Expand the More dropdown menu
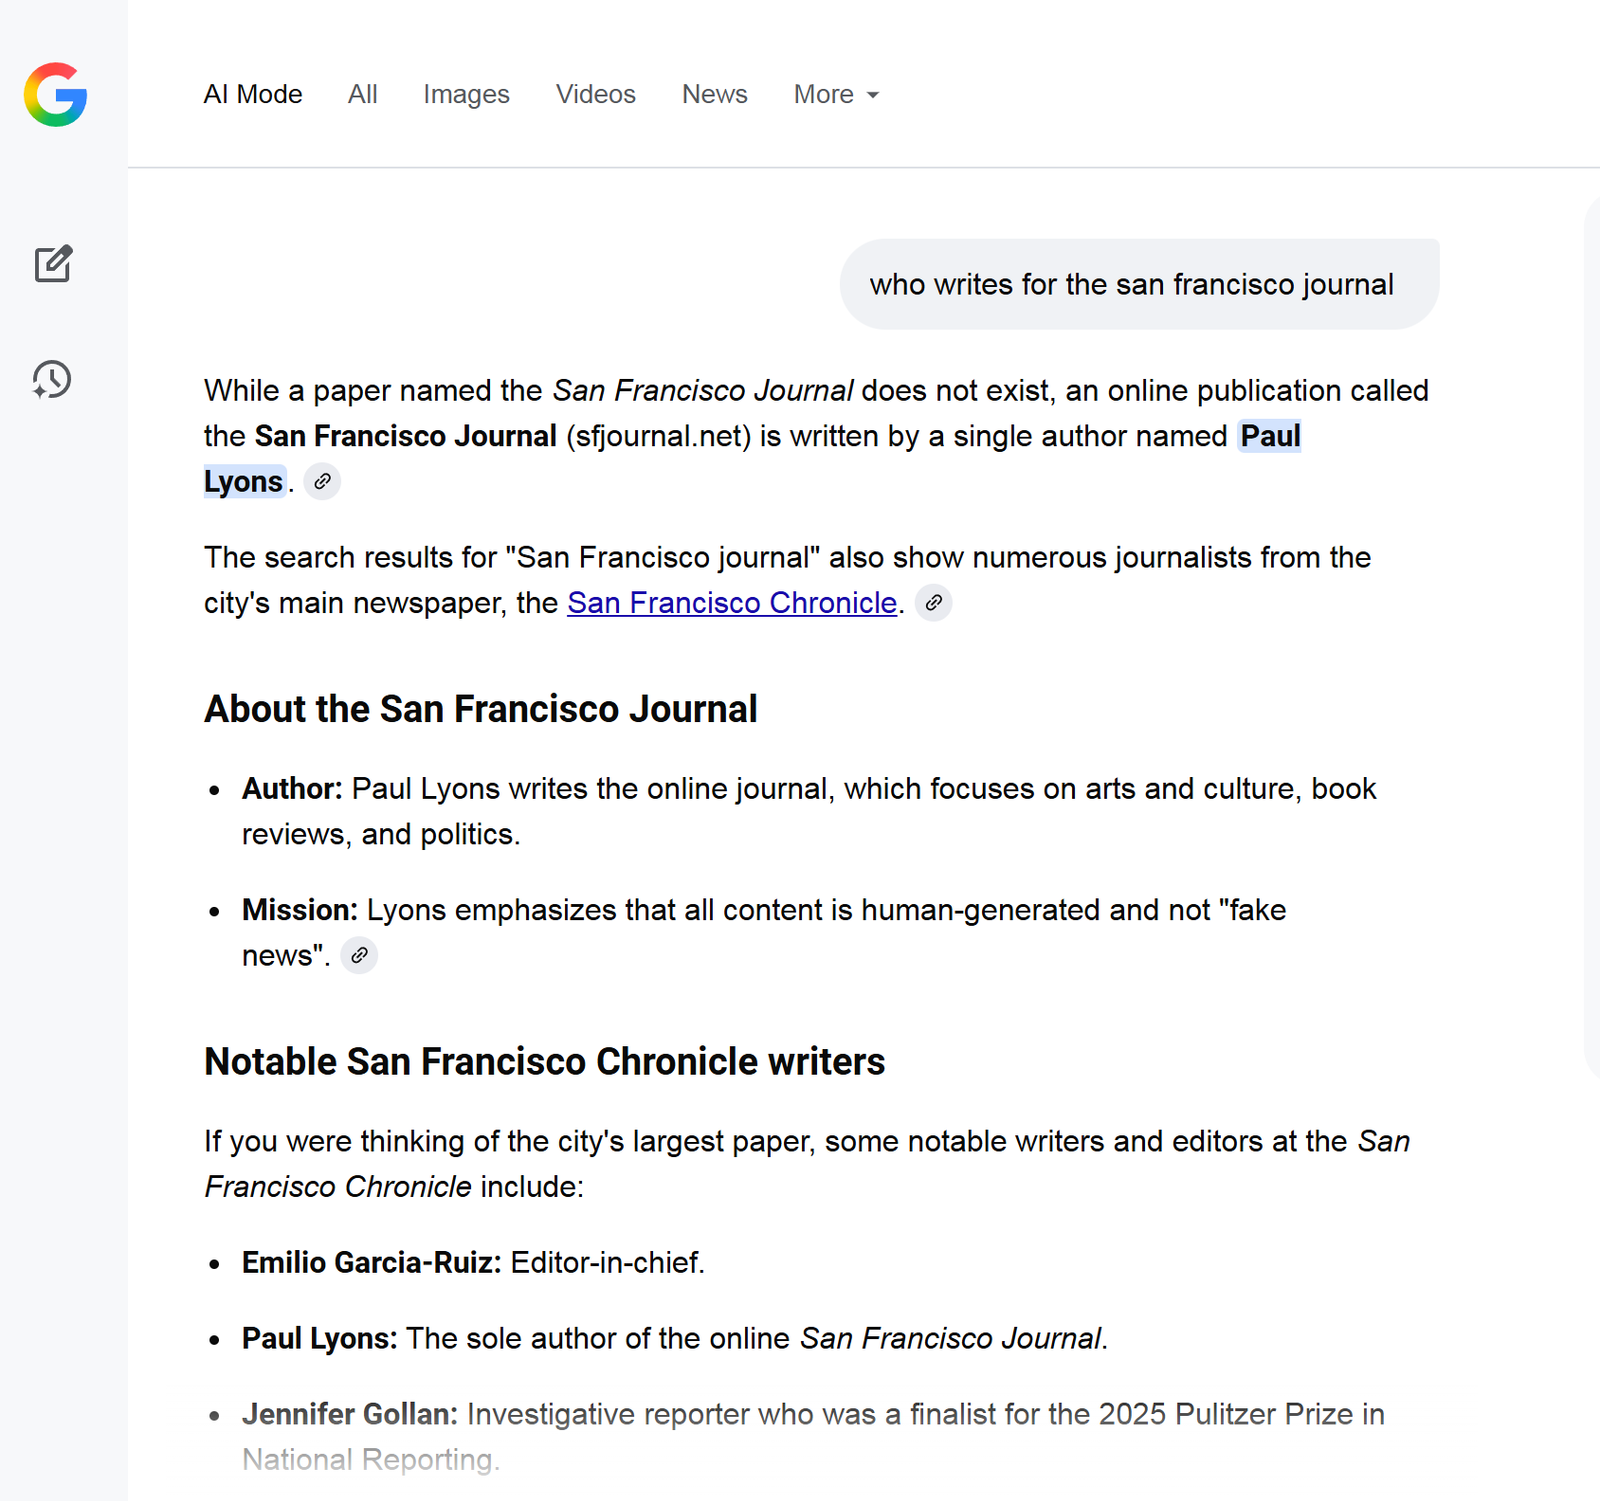This screenshot has width=1600, height=1501. 836,94
